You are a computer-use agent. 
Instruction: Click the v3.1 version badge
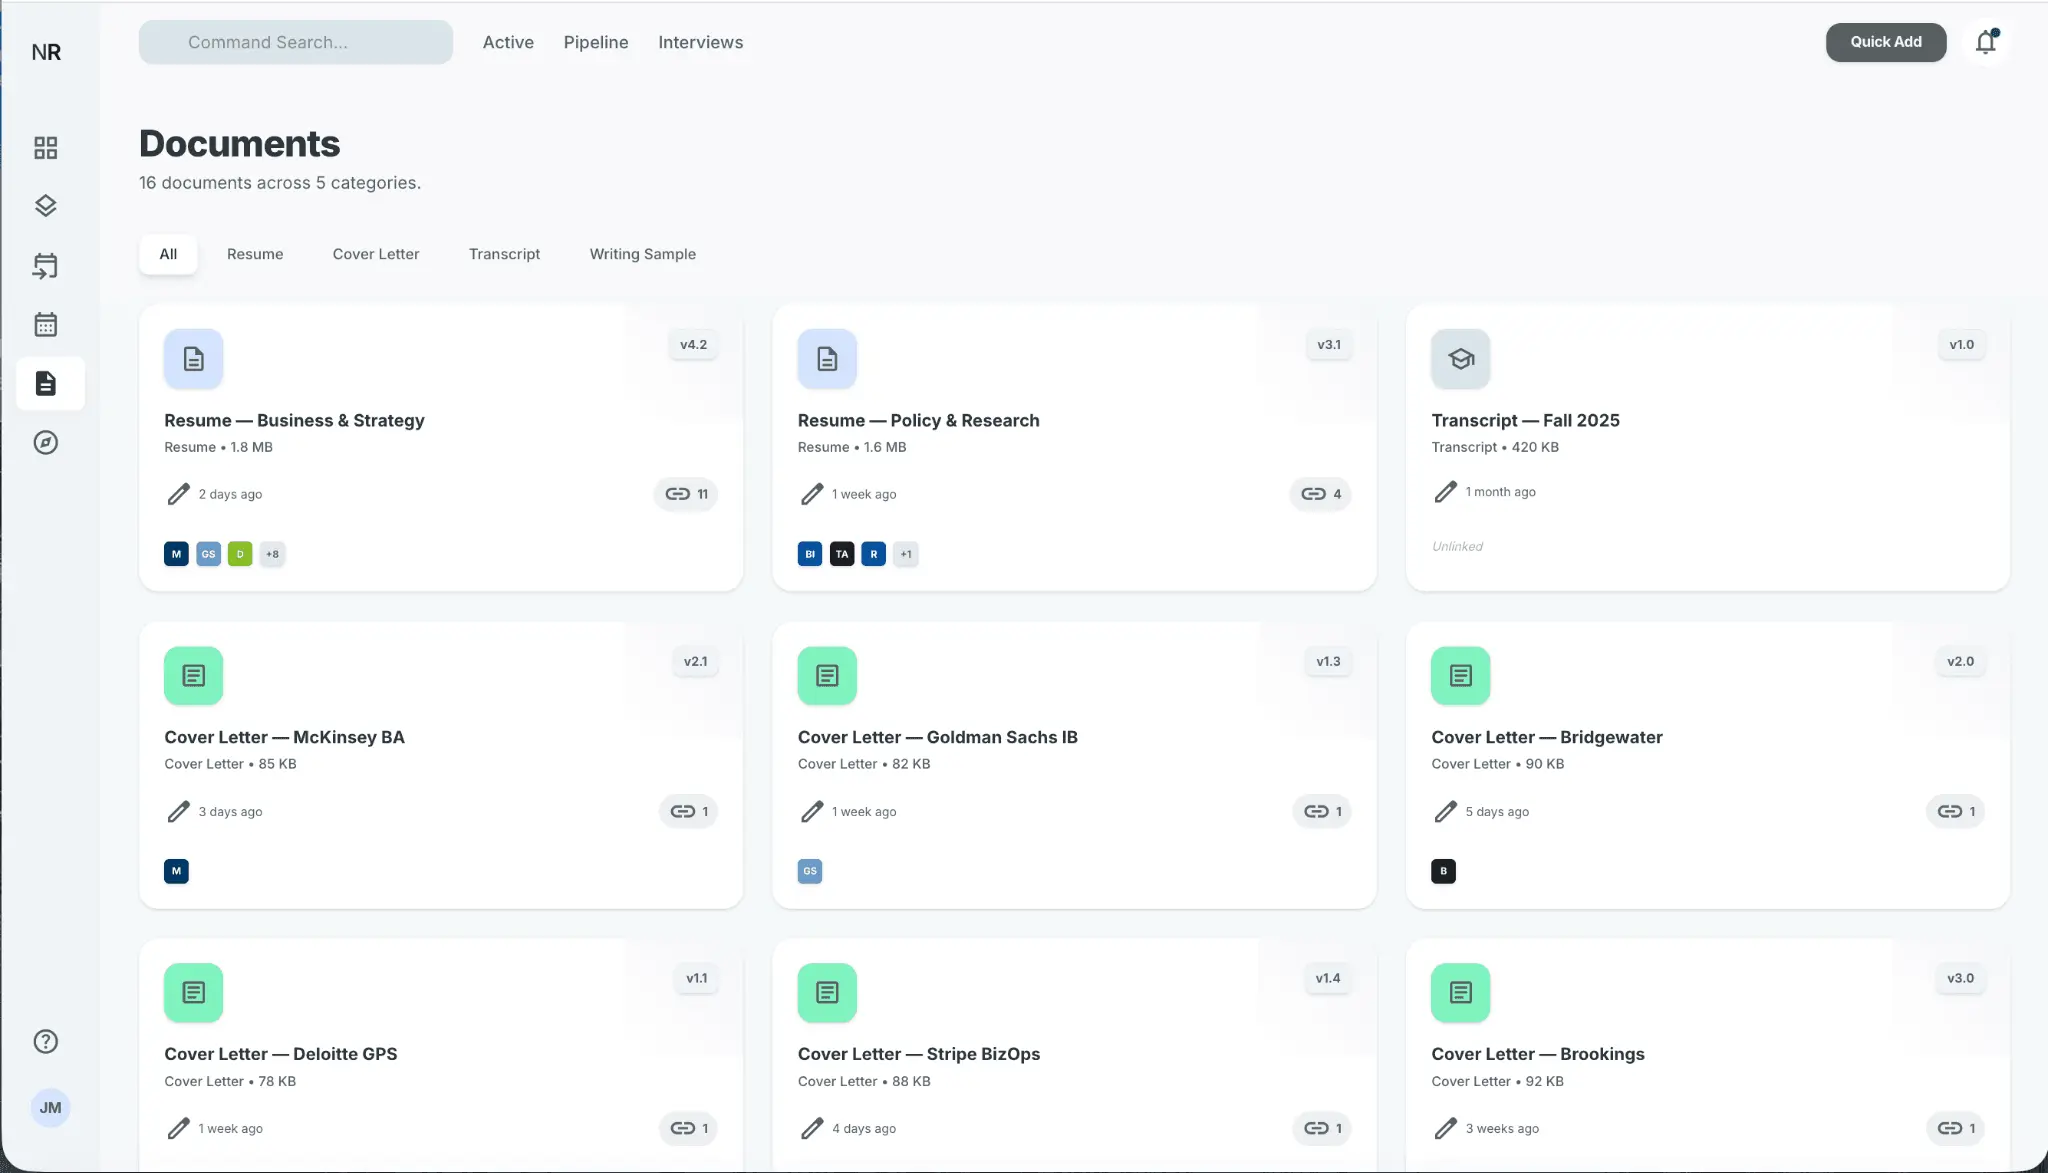[x=1329, y=345]
